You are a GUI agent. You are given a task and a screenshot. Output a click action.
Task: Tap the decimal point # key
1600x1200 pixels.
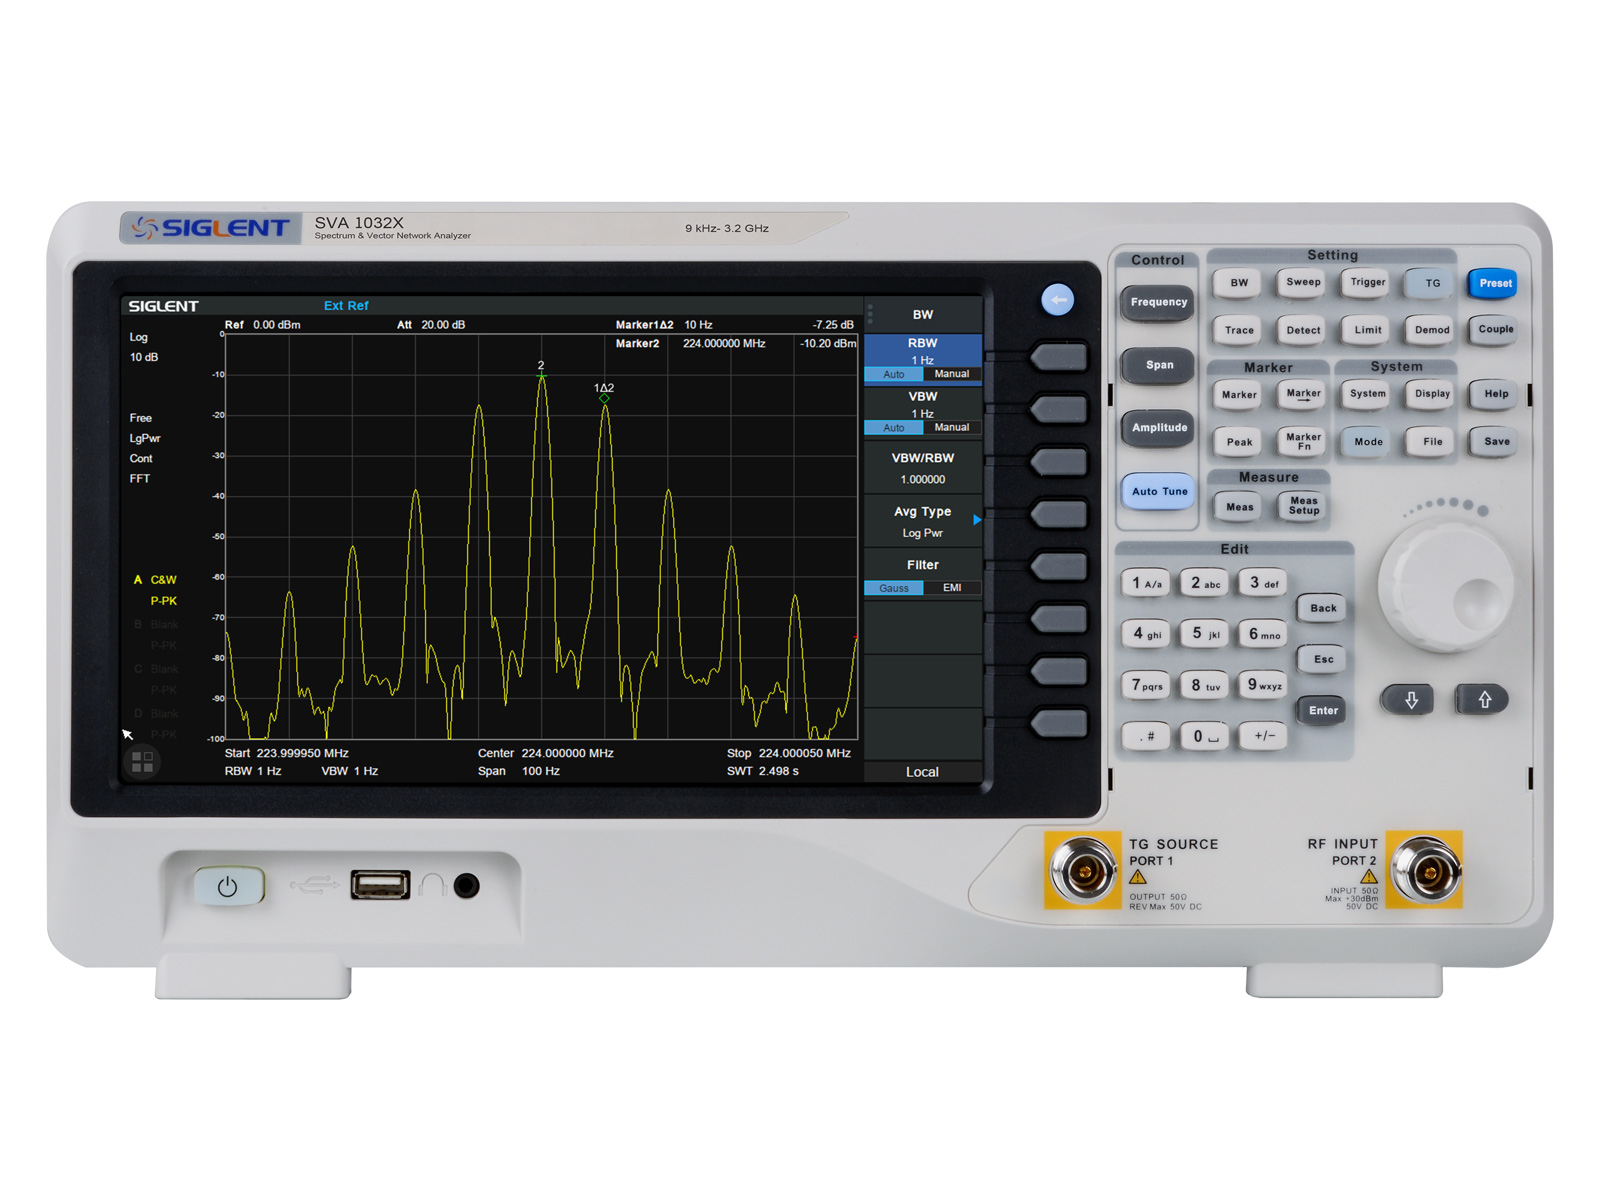(1146, 737)
